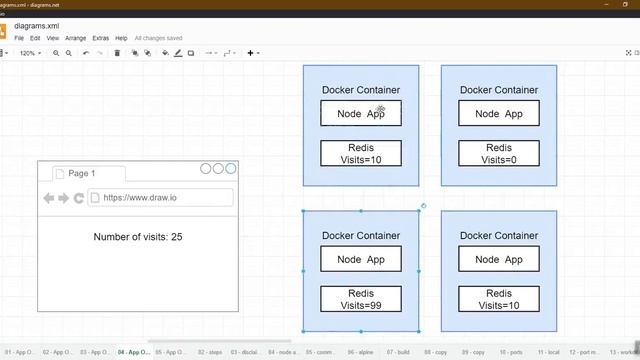Click the back arrow in browser mockup
Image resolution: width=640 pixels, height=360 pixels.
49,198
